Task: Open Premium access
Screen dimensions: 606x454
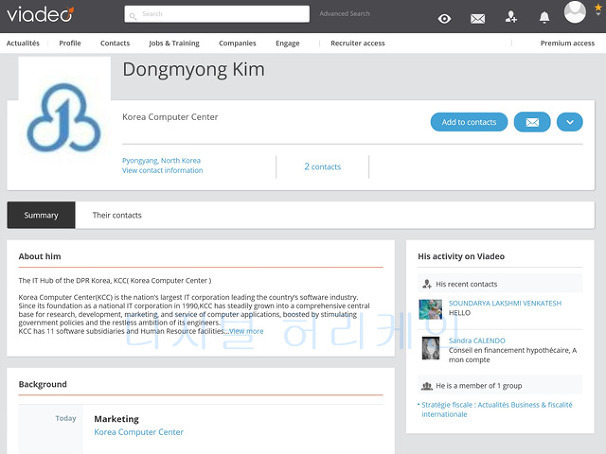Action: [x=567, y=43]
